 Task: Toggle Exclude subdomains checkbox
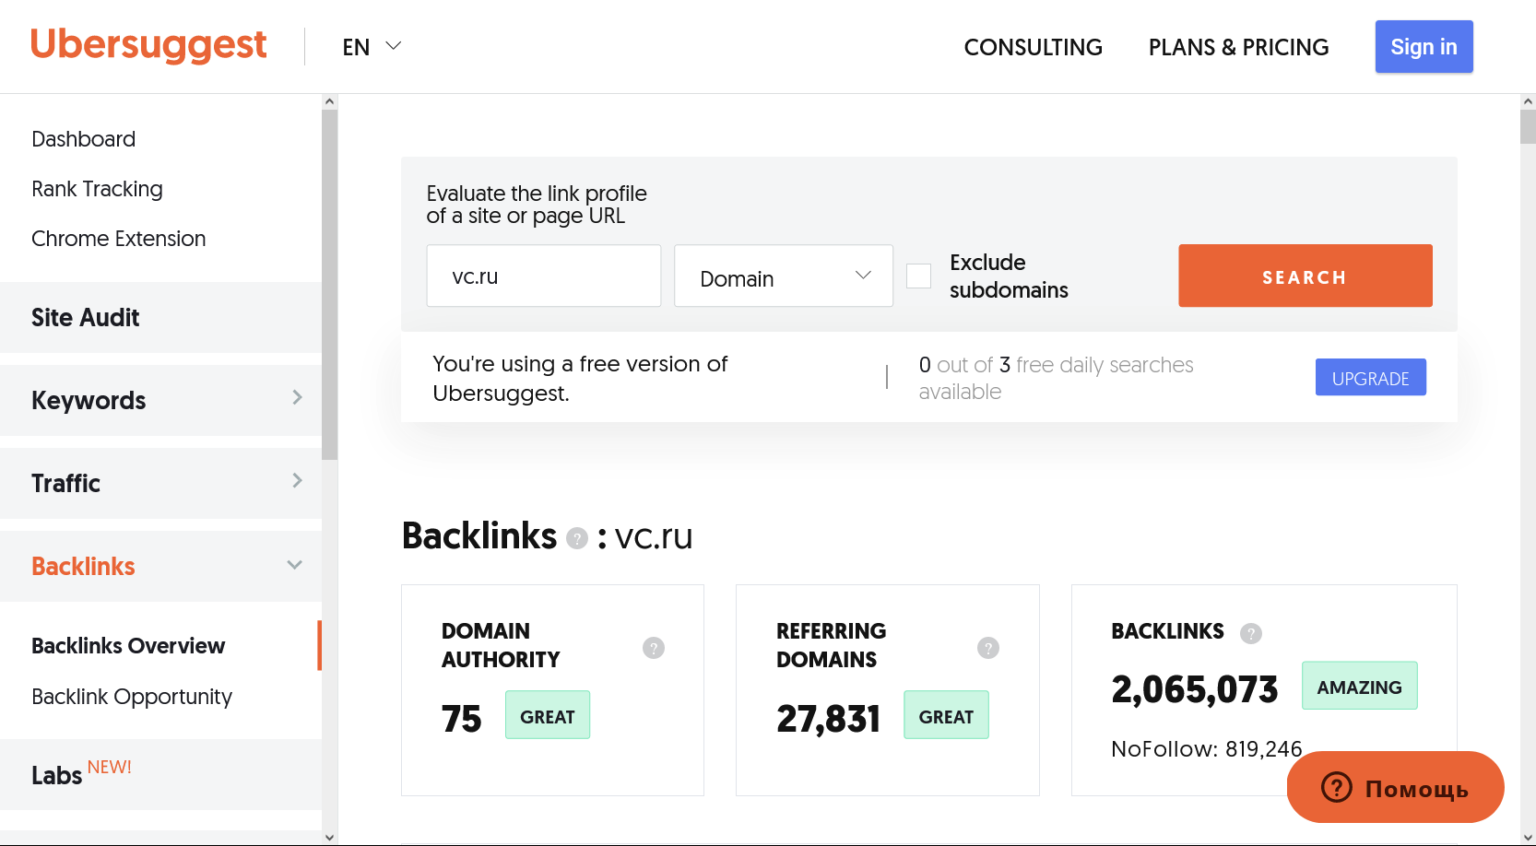[x=918, y=276]
